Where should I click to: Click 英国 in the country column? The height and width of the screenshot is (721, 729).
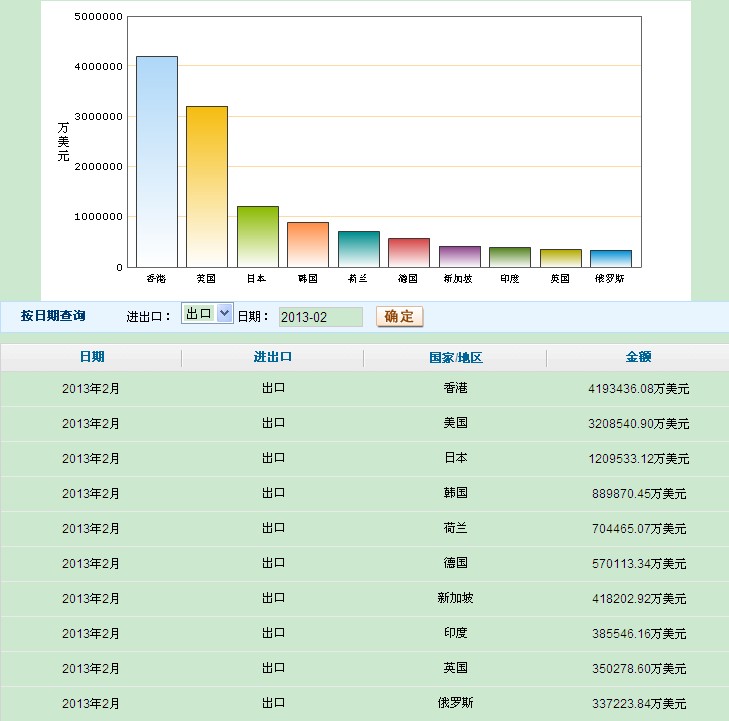455,668
